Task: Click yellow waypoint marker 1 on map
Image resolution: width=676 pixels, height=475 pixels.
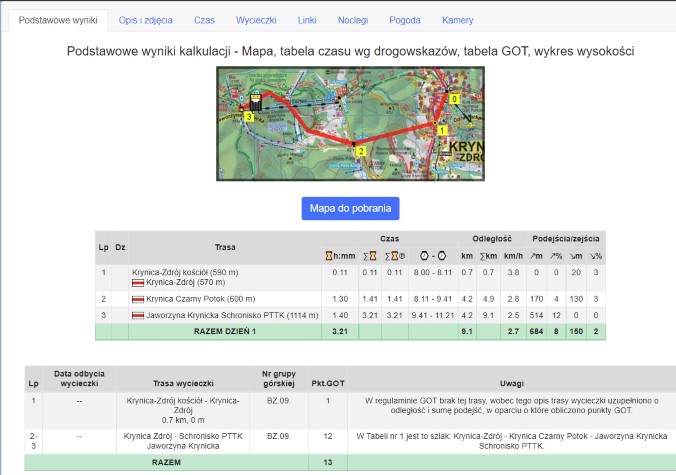Action: click(442, 130)
